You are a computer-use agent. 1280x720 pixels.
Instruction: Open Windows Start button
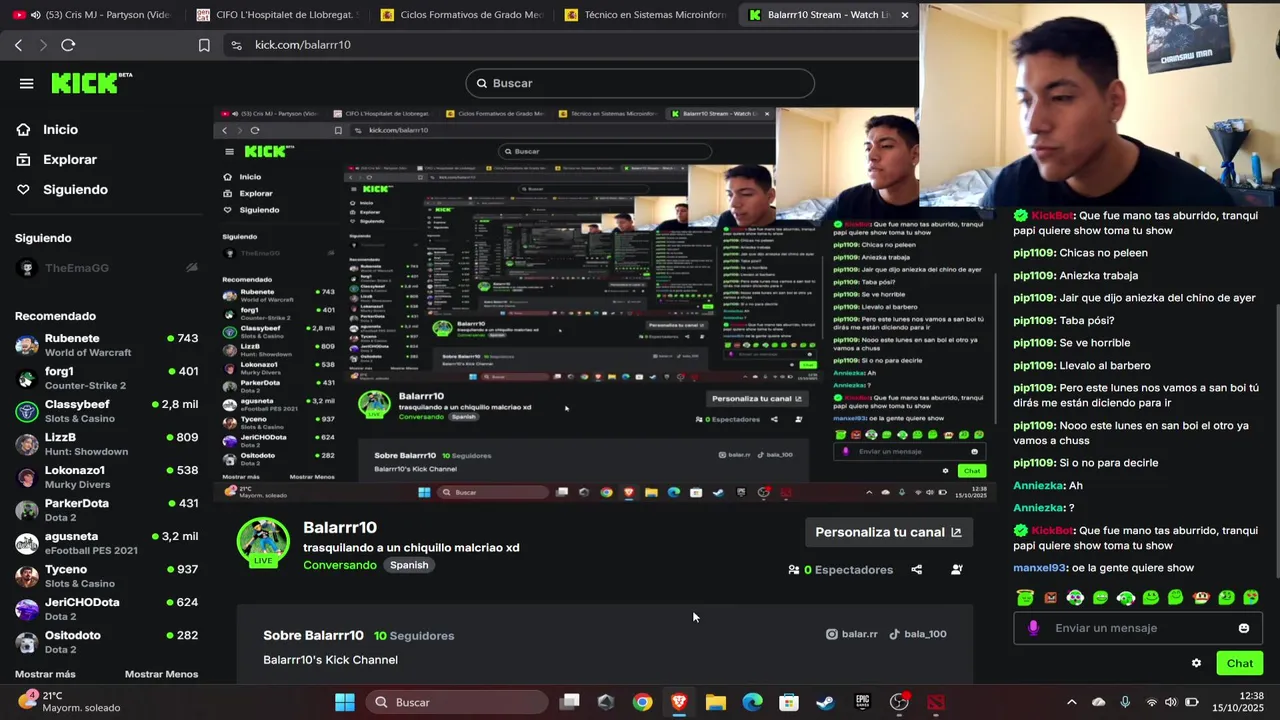click(x=344, y=702)
